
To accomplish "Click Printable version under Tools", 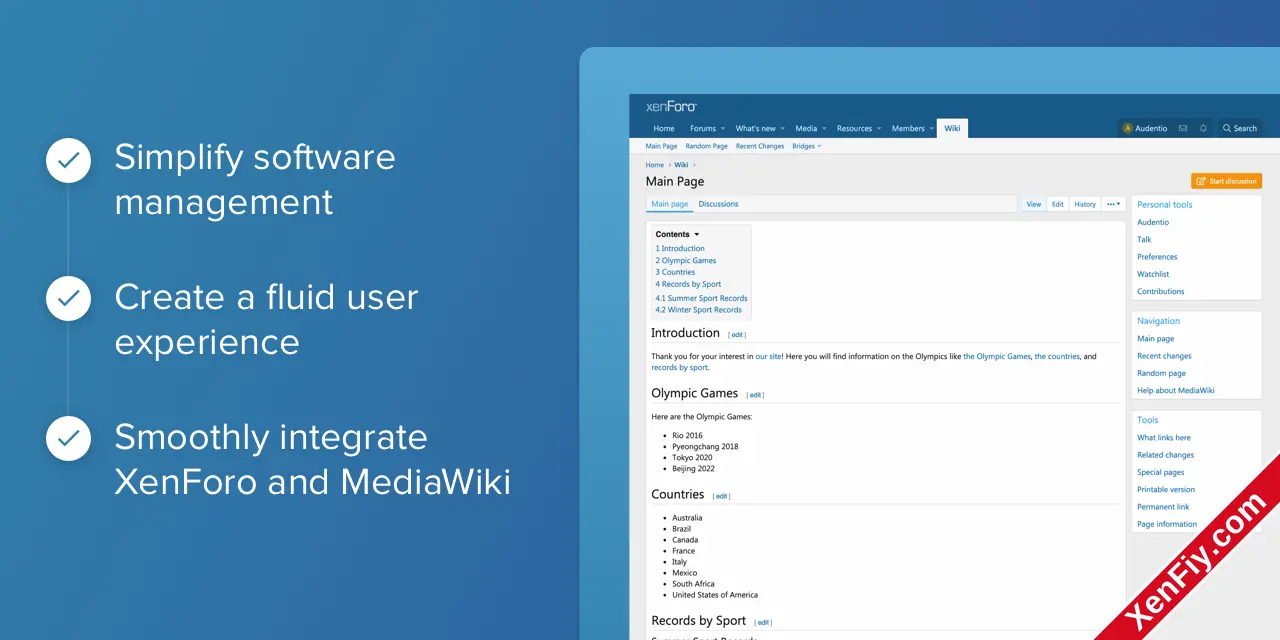I will pos(1166,490).
